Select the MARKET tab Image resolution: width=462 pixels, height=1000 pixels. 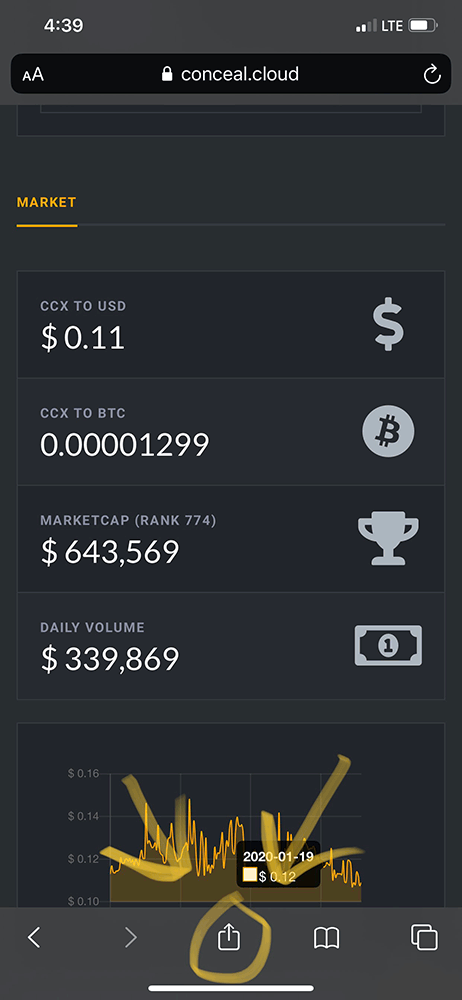[47, 203]
